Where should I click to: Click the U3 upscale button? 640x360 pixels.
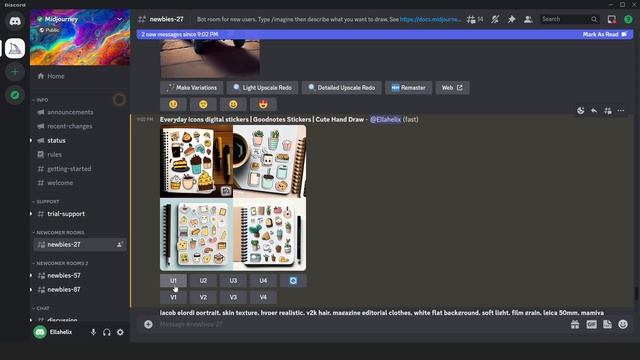coord(233,281)
